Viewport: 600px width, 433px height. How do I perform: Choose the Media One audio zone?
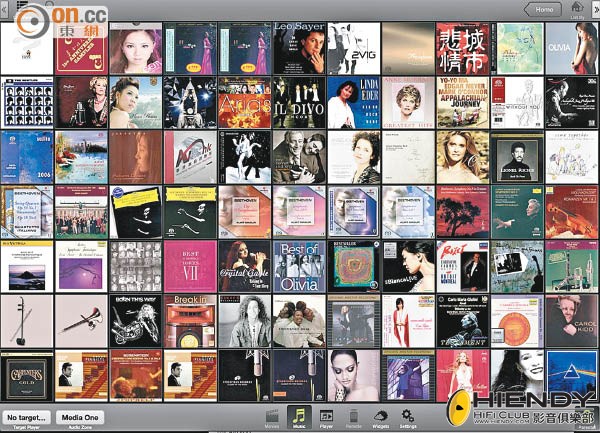coord(79,416)
